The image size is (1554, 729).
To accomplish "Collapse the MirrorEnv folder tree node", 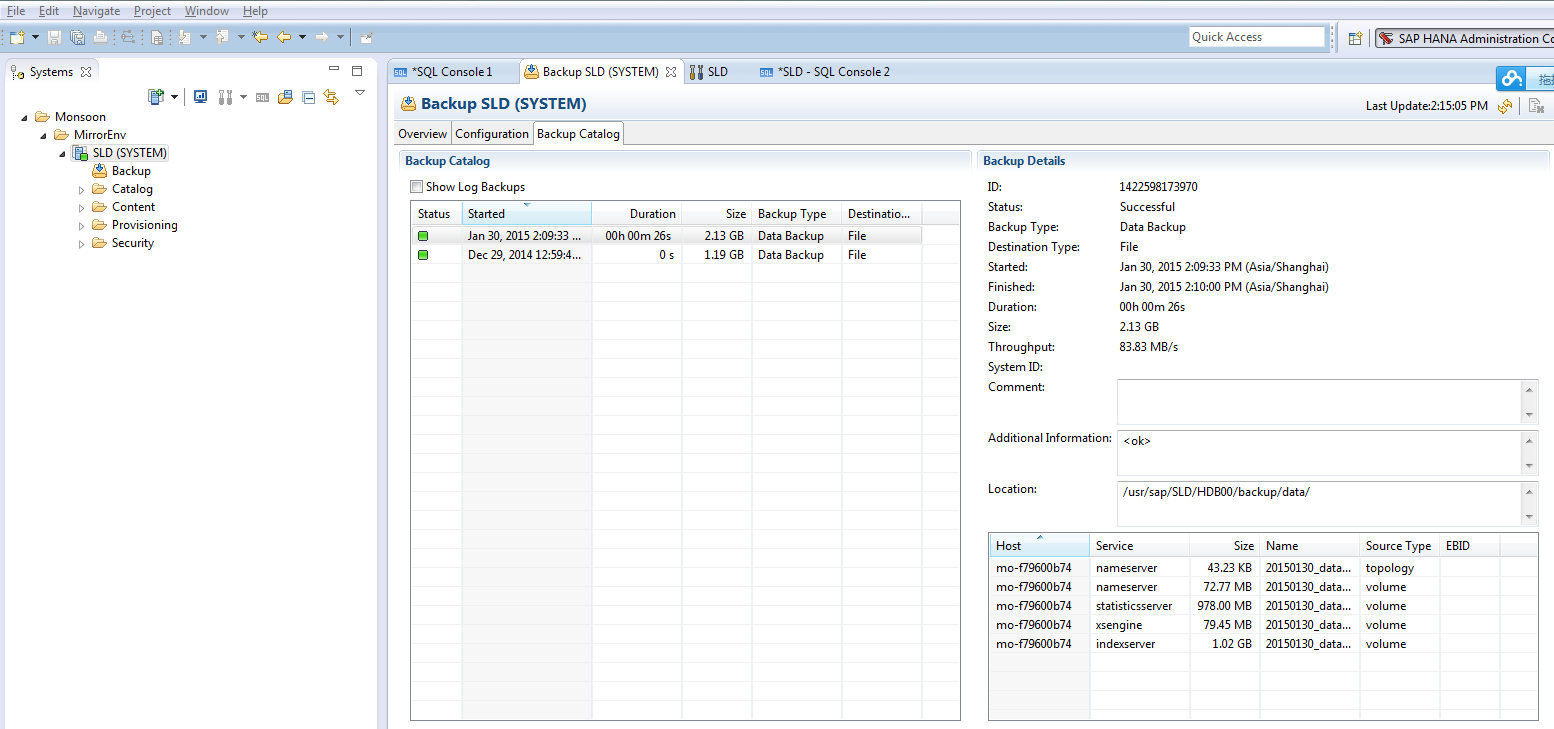I will click(43, 135).
